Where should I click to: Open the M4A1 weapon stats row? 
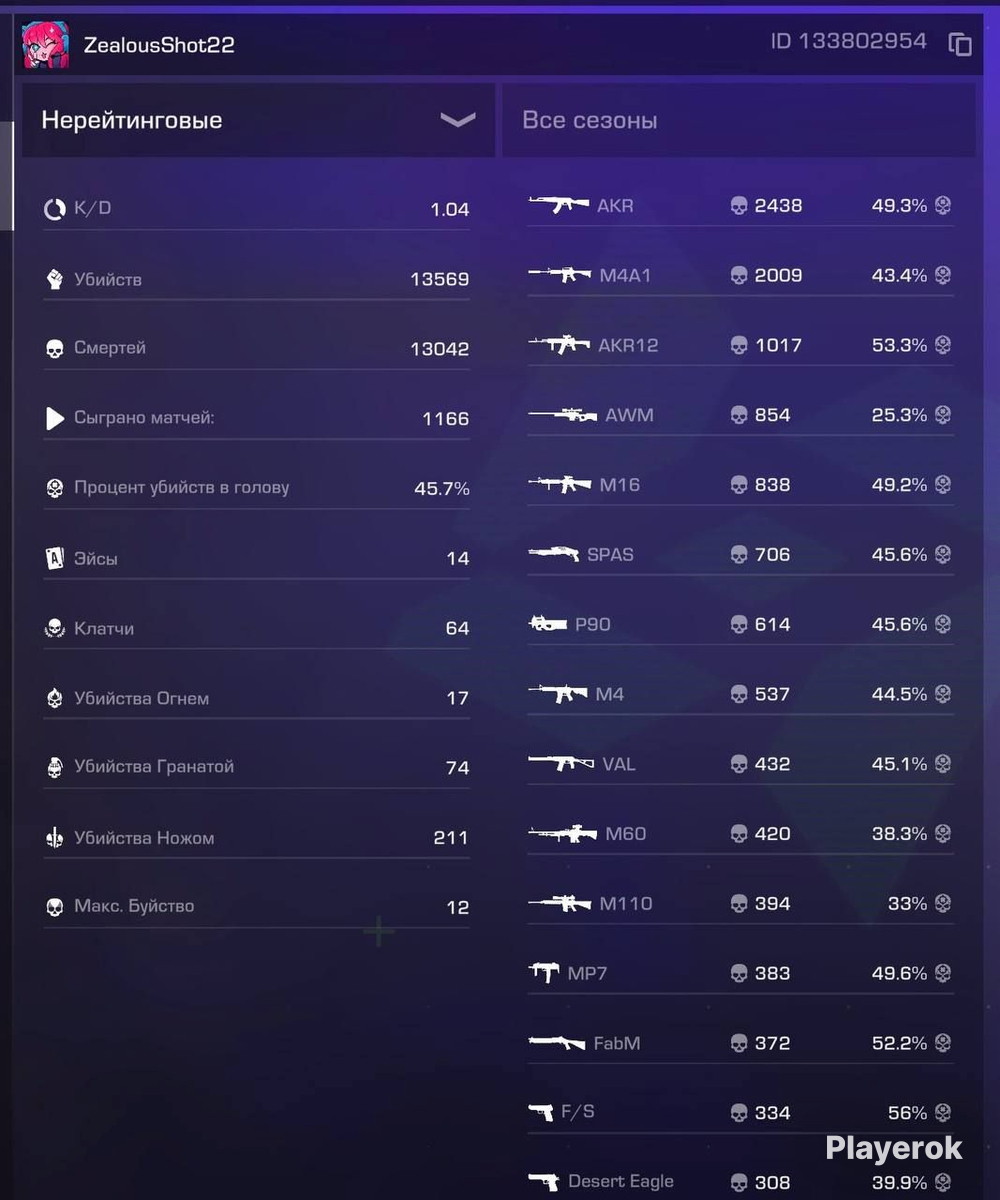[x=740, y=275]
